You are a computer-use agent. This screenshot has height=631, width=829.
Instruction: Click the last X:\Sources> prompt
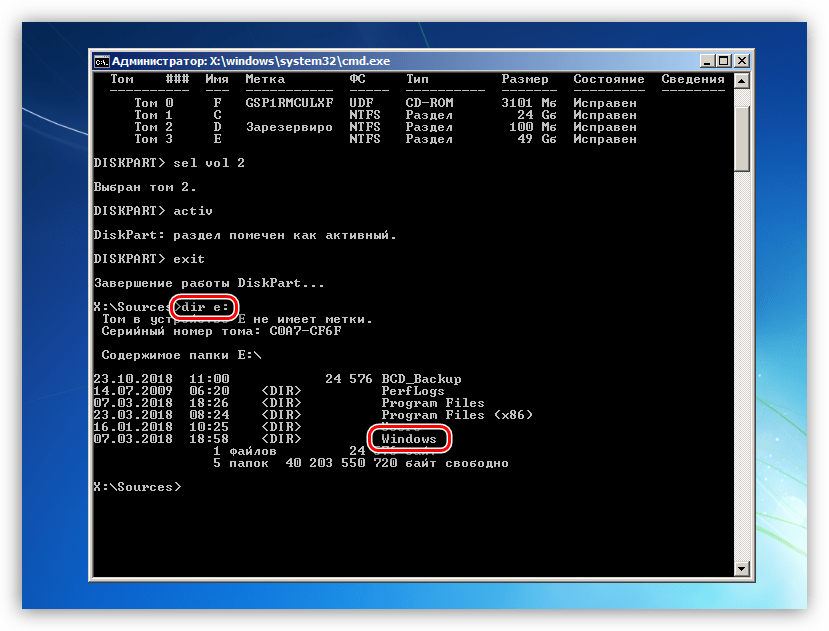coord(137,487)
